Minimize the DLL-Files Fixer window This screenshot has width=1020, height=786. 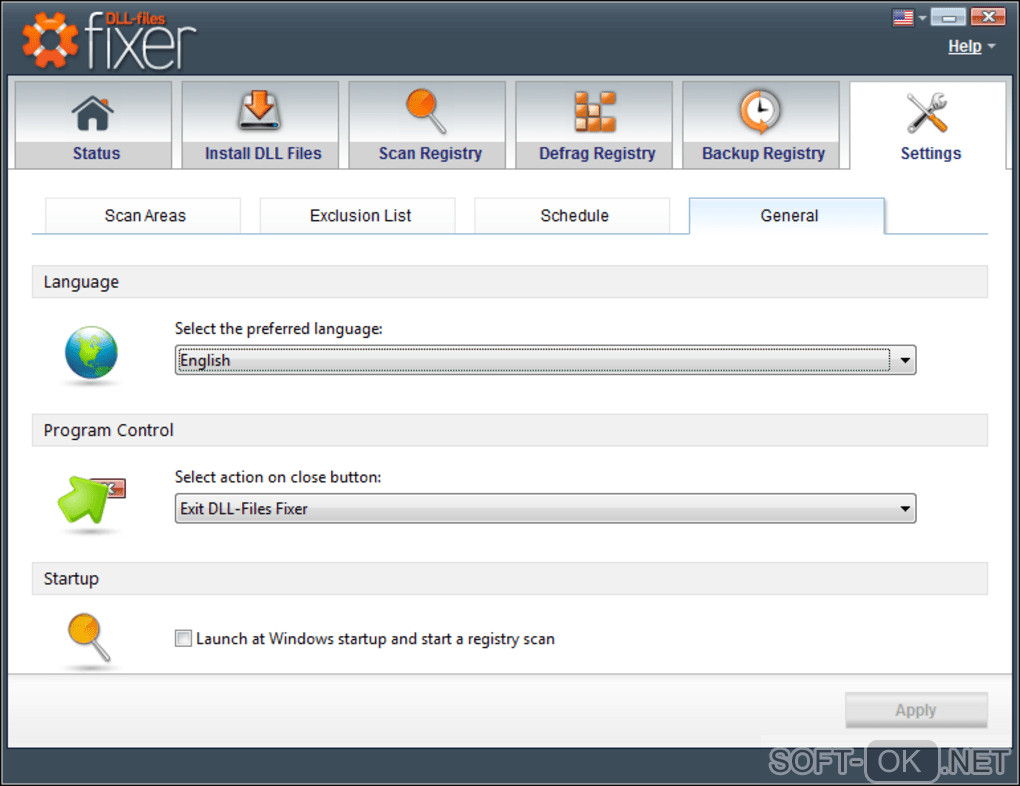point(948,17)
